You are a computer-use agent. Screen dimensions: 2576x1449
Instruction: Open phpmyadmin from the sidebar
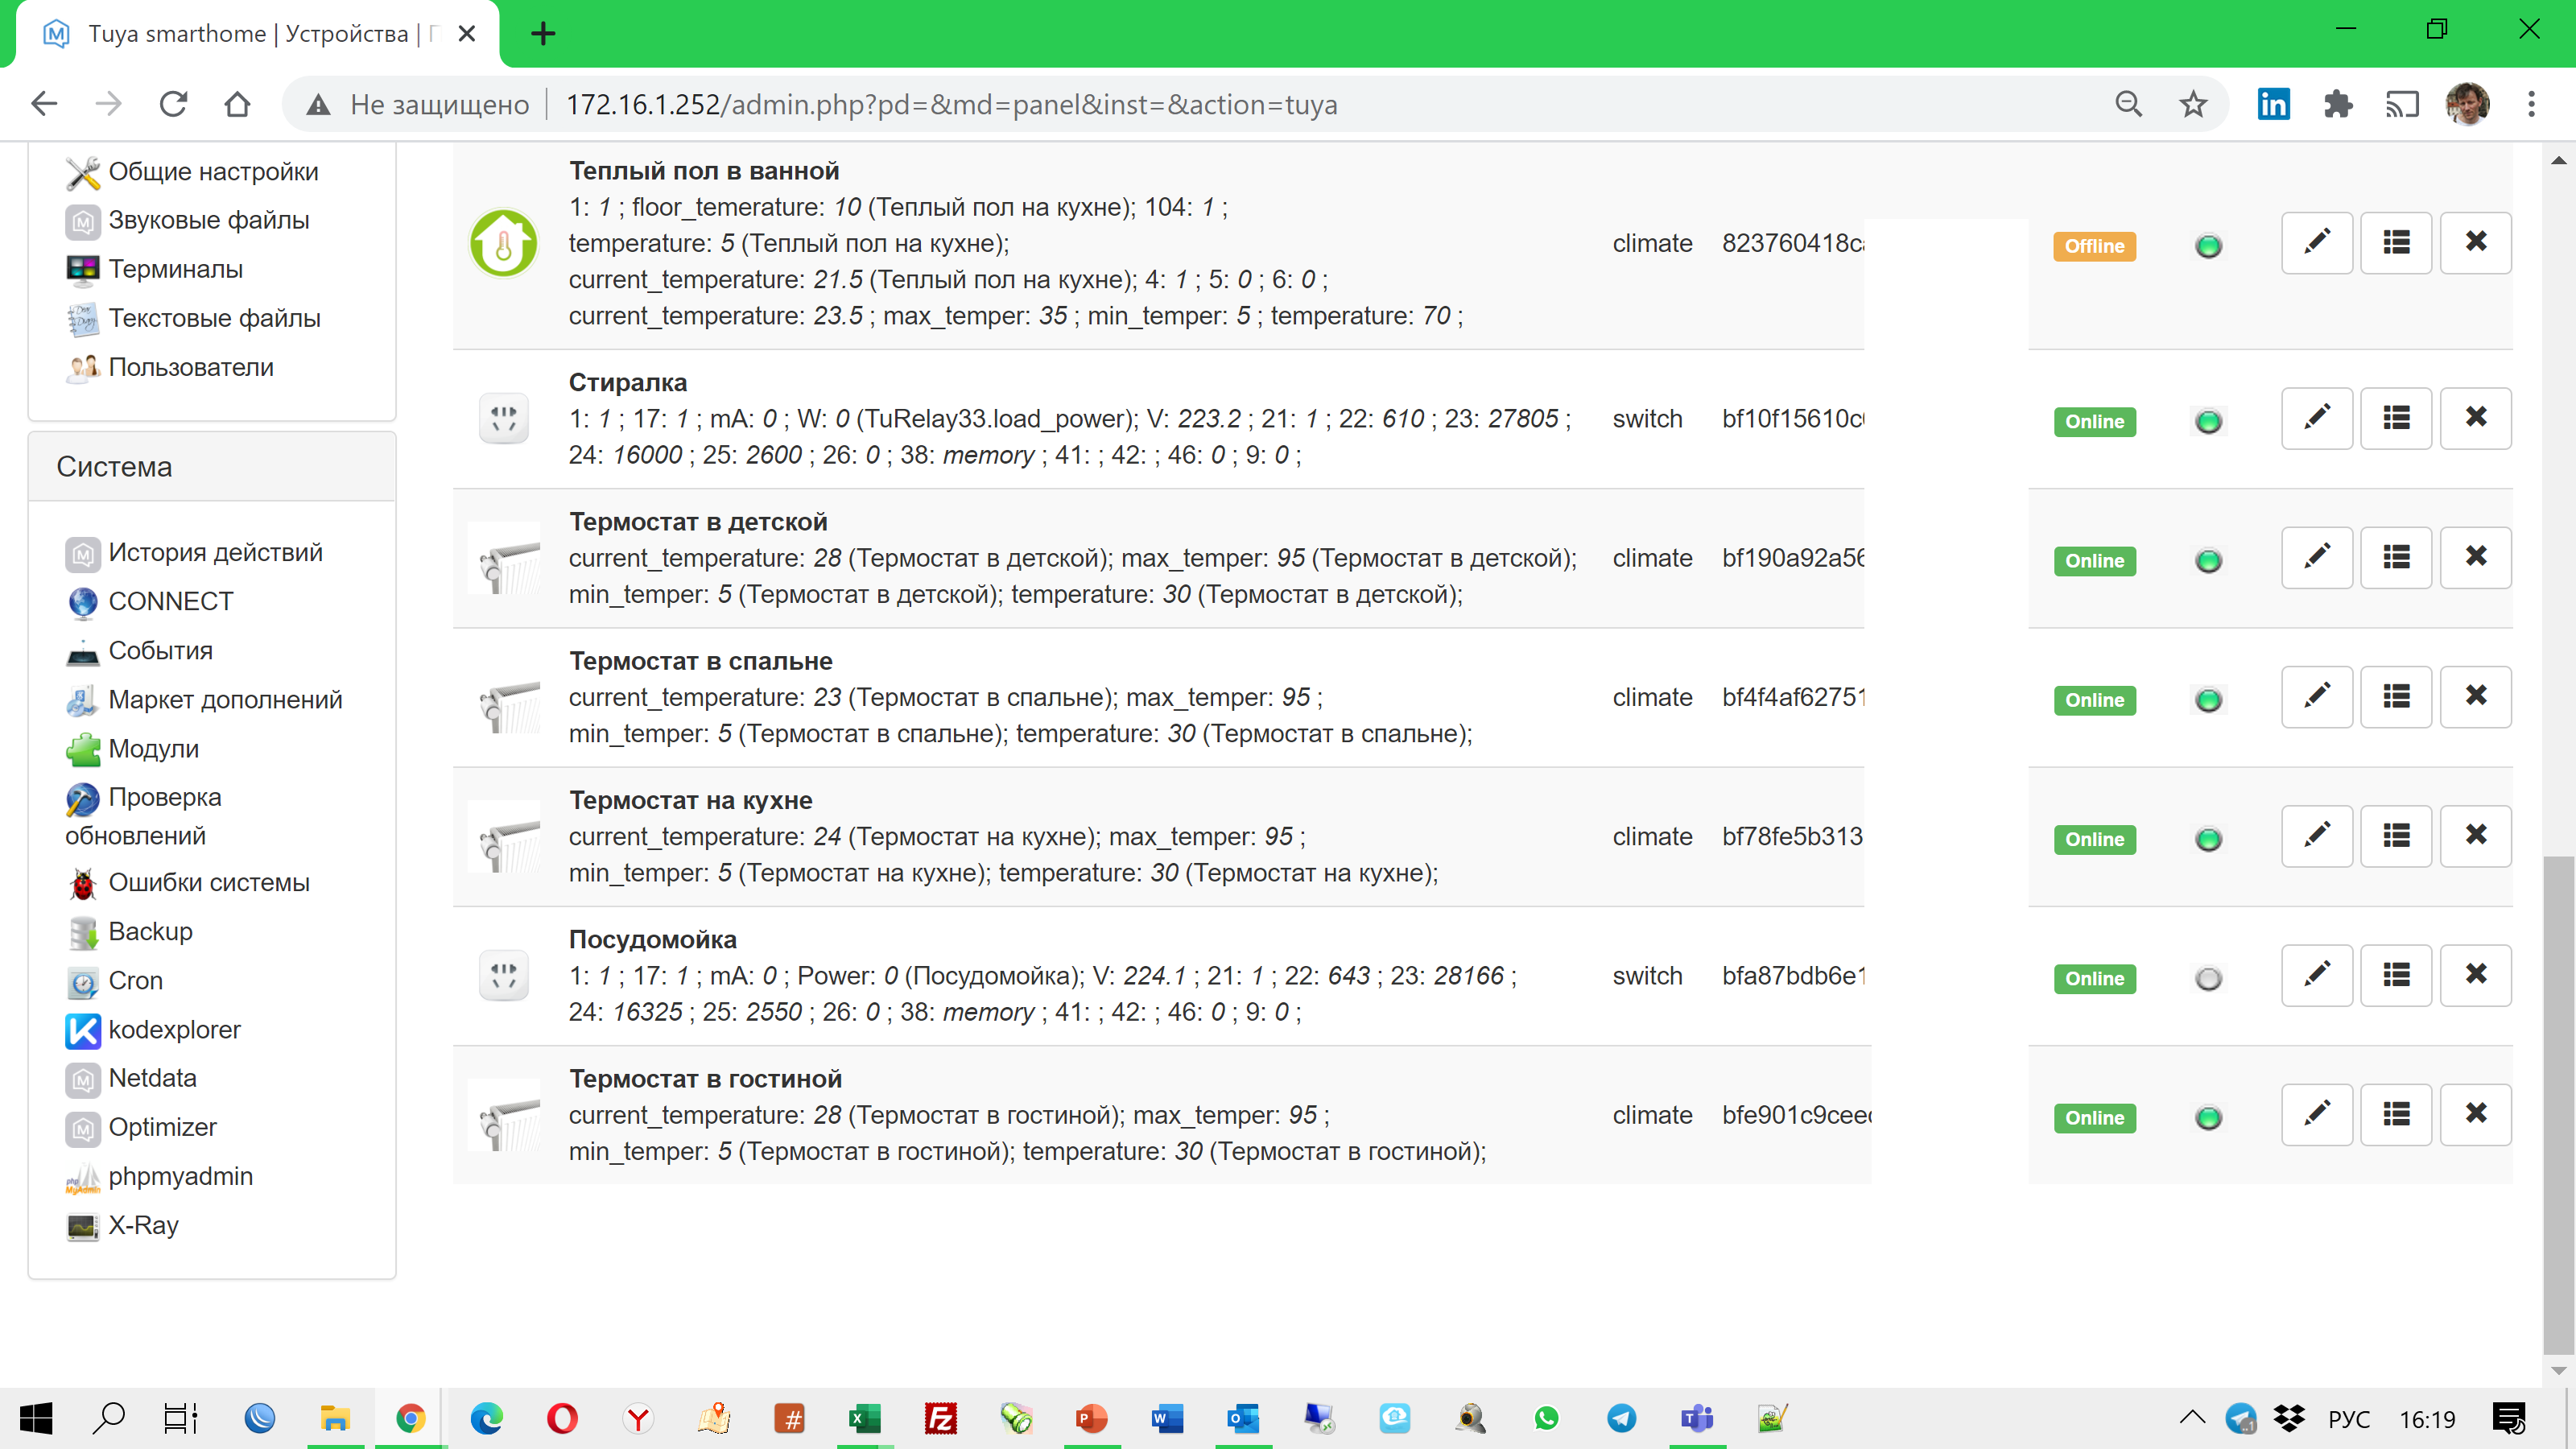[x=180, y=1176]
